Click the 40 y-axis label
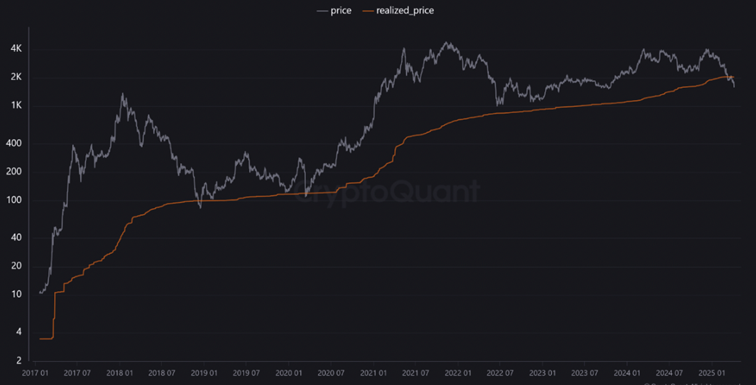The image size is (756, 385). [17, 238]
